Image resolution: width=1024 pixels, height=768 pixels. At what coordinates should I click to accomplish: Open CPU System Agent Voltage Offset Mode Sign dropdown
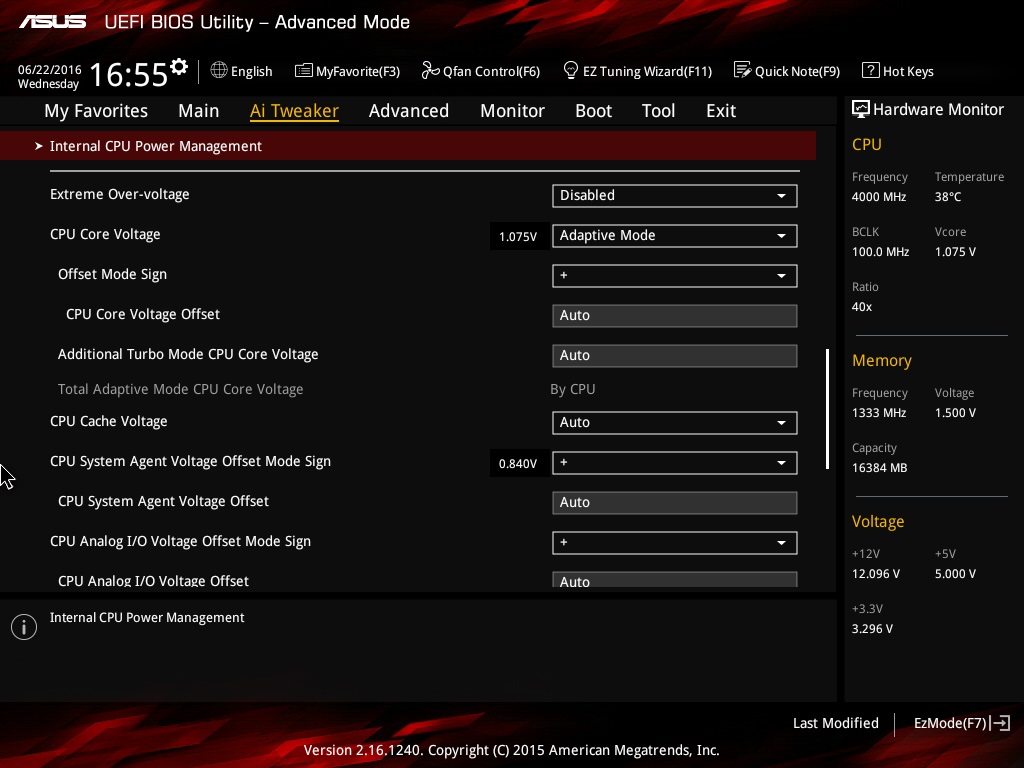coord(675,462)
